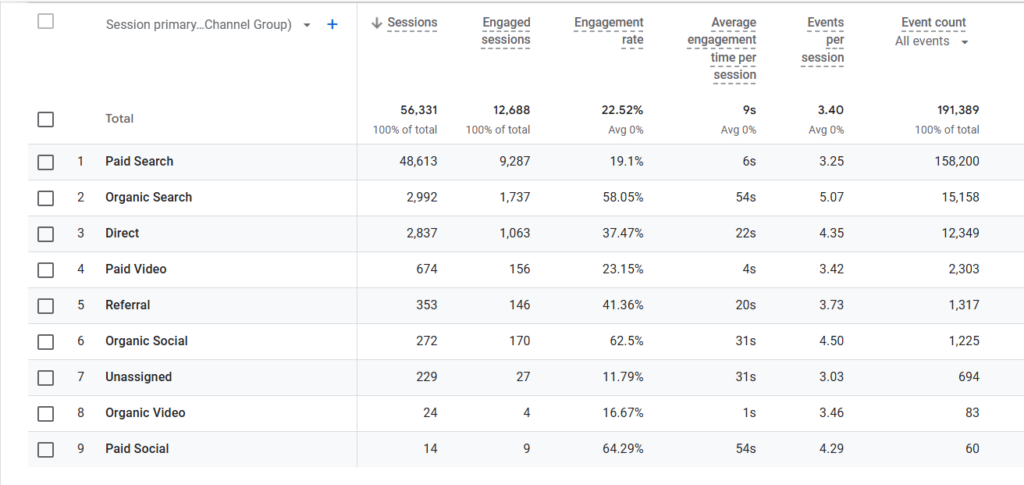The width and height of the screenshot is (1024, 485).
Task: Select the Paid Search row checkbox
Action: (46, 162)
